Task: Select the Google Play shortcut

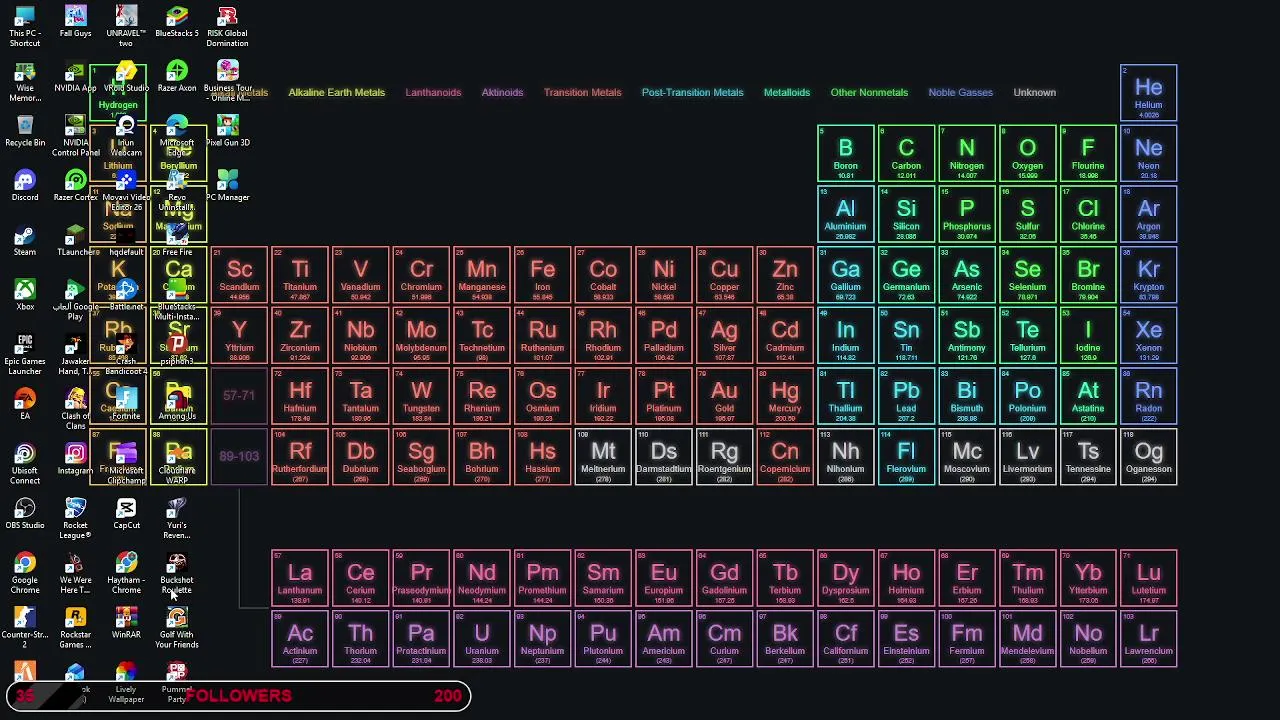Action: (x=76, y=300)
